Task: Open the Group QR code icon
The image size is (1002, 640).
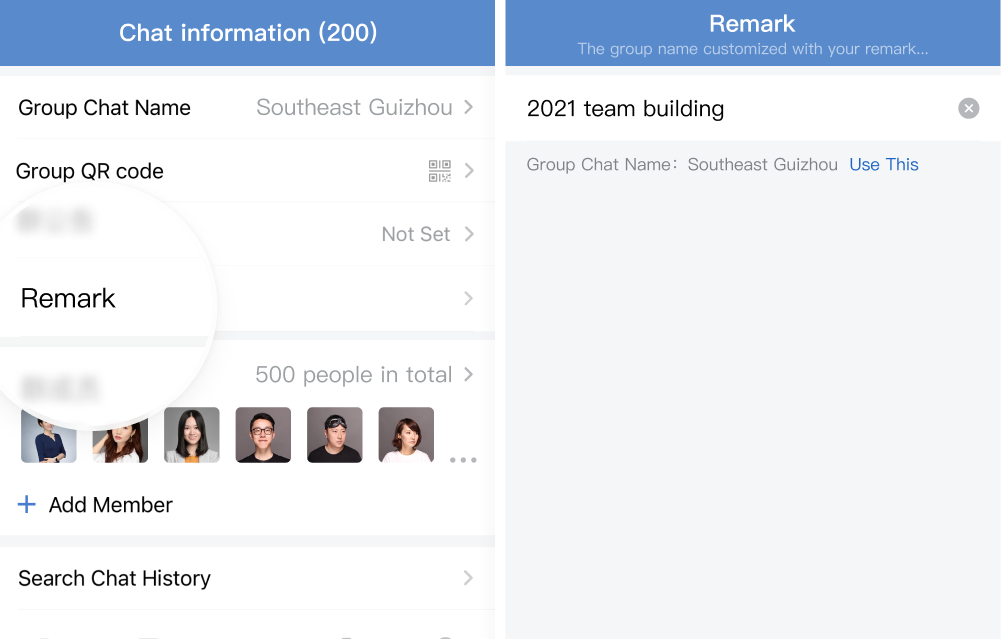Action: 440,171
